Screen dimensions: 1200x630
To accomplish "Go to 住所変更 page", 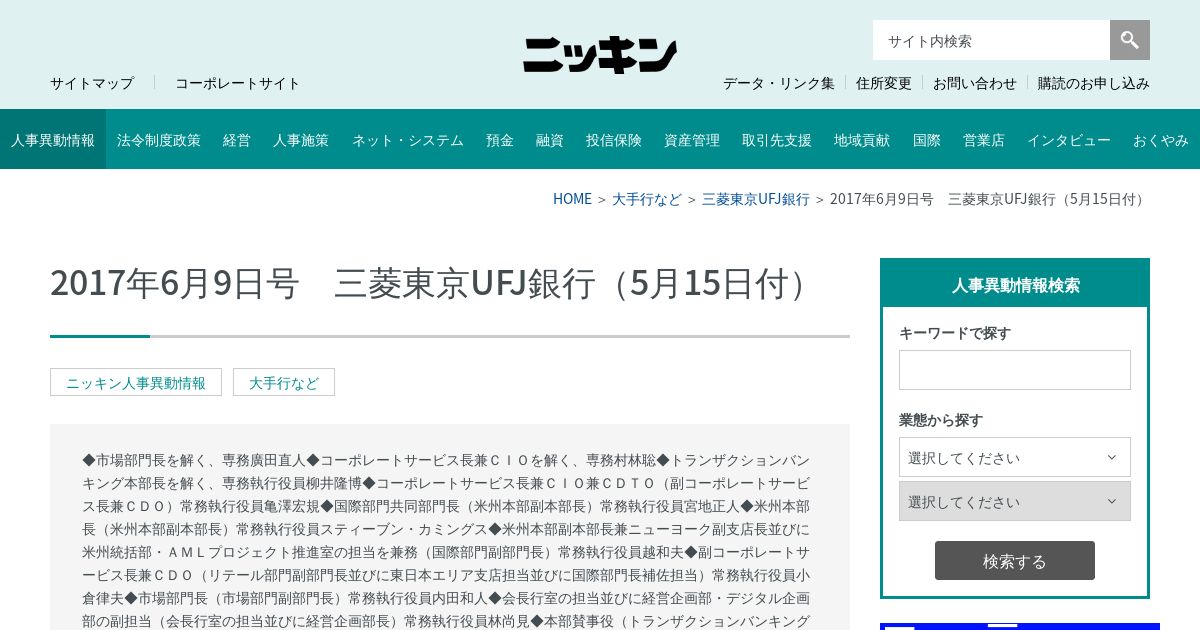I will [x=884, y=83].
